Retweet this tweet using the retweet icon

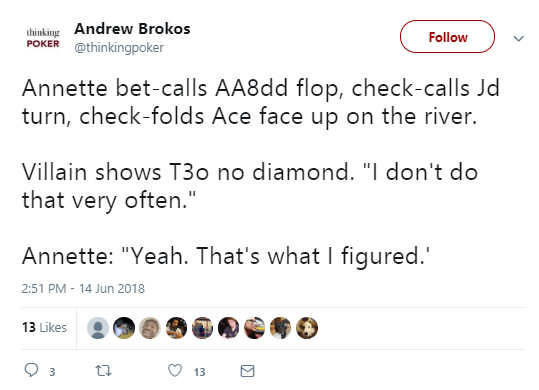103,371
